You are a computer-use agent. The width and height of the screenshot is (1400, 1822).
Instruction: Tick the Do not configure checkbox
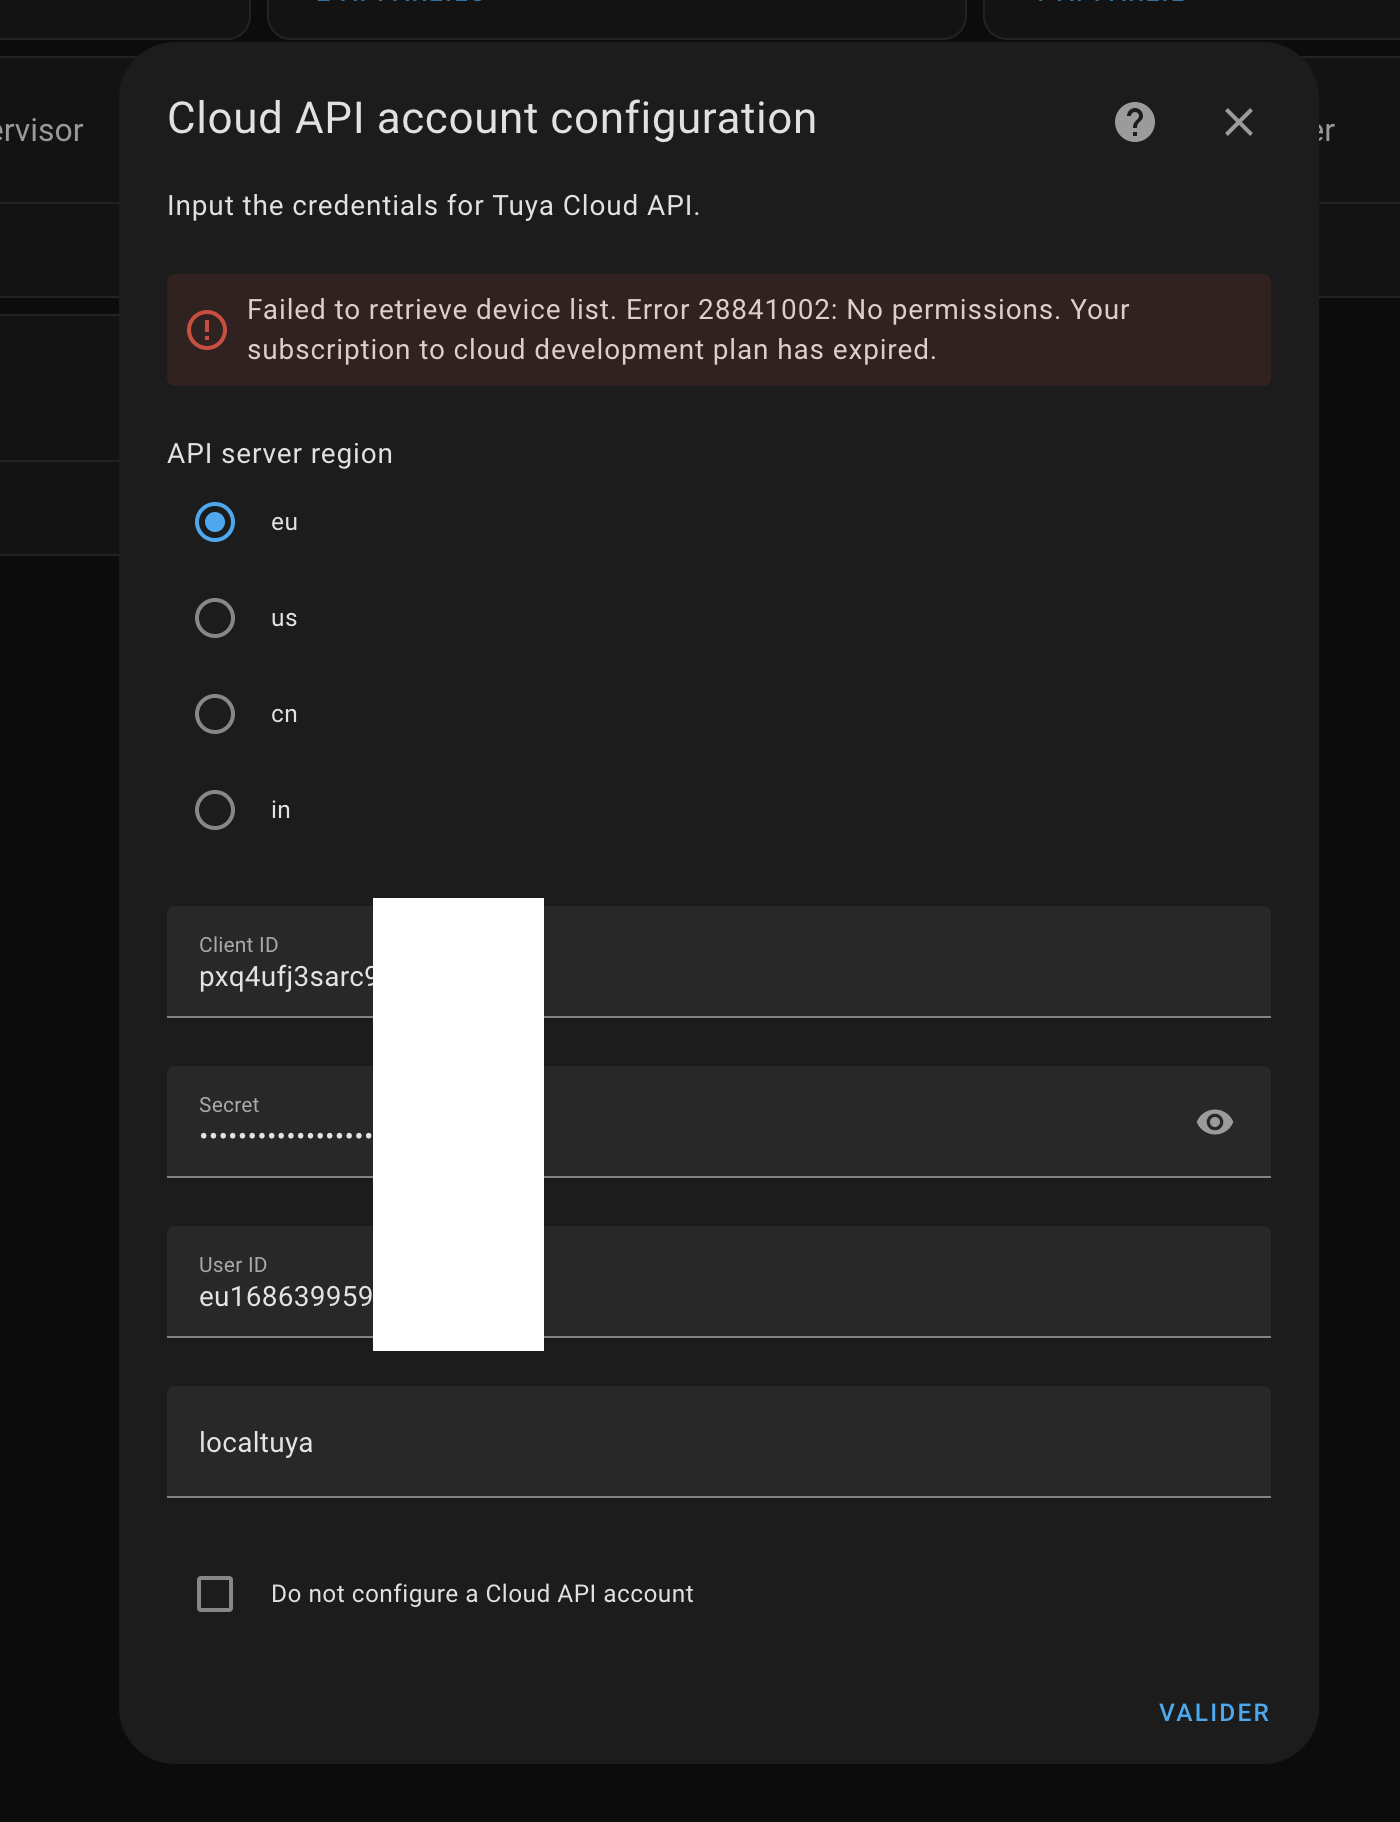(215, 1594)
